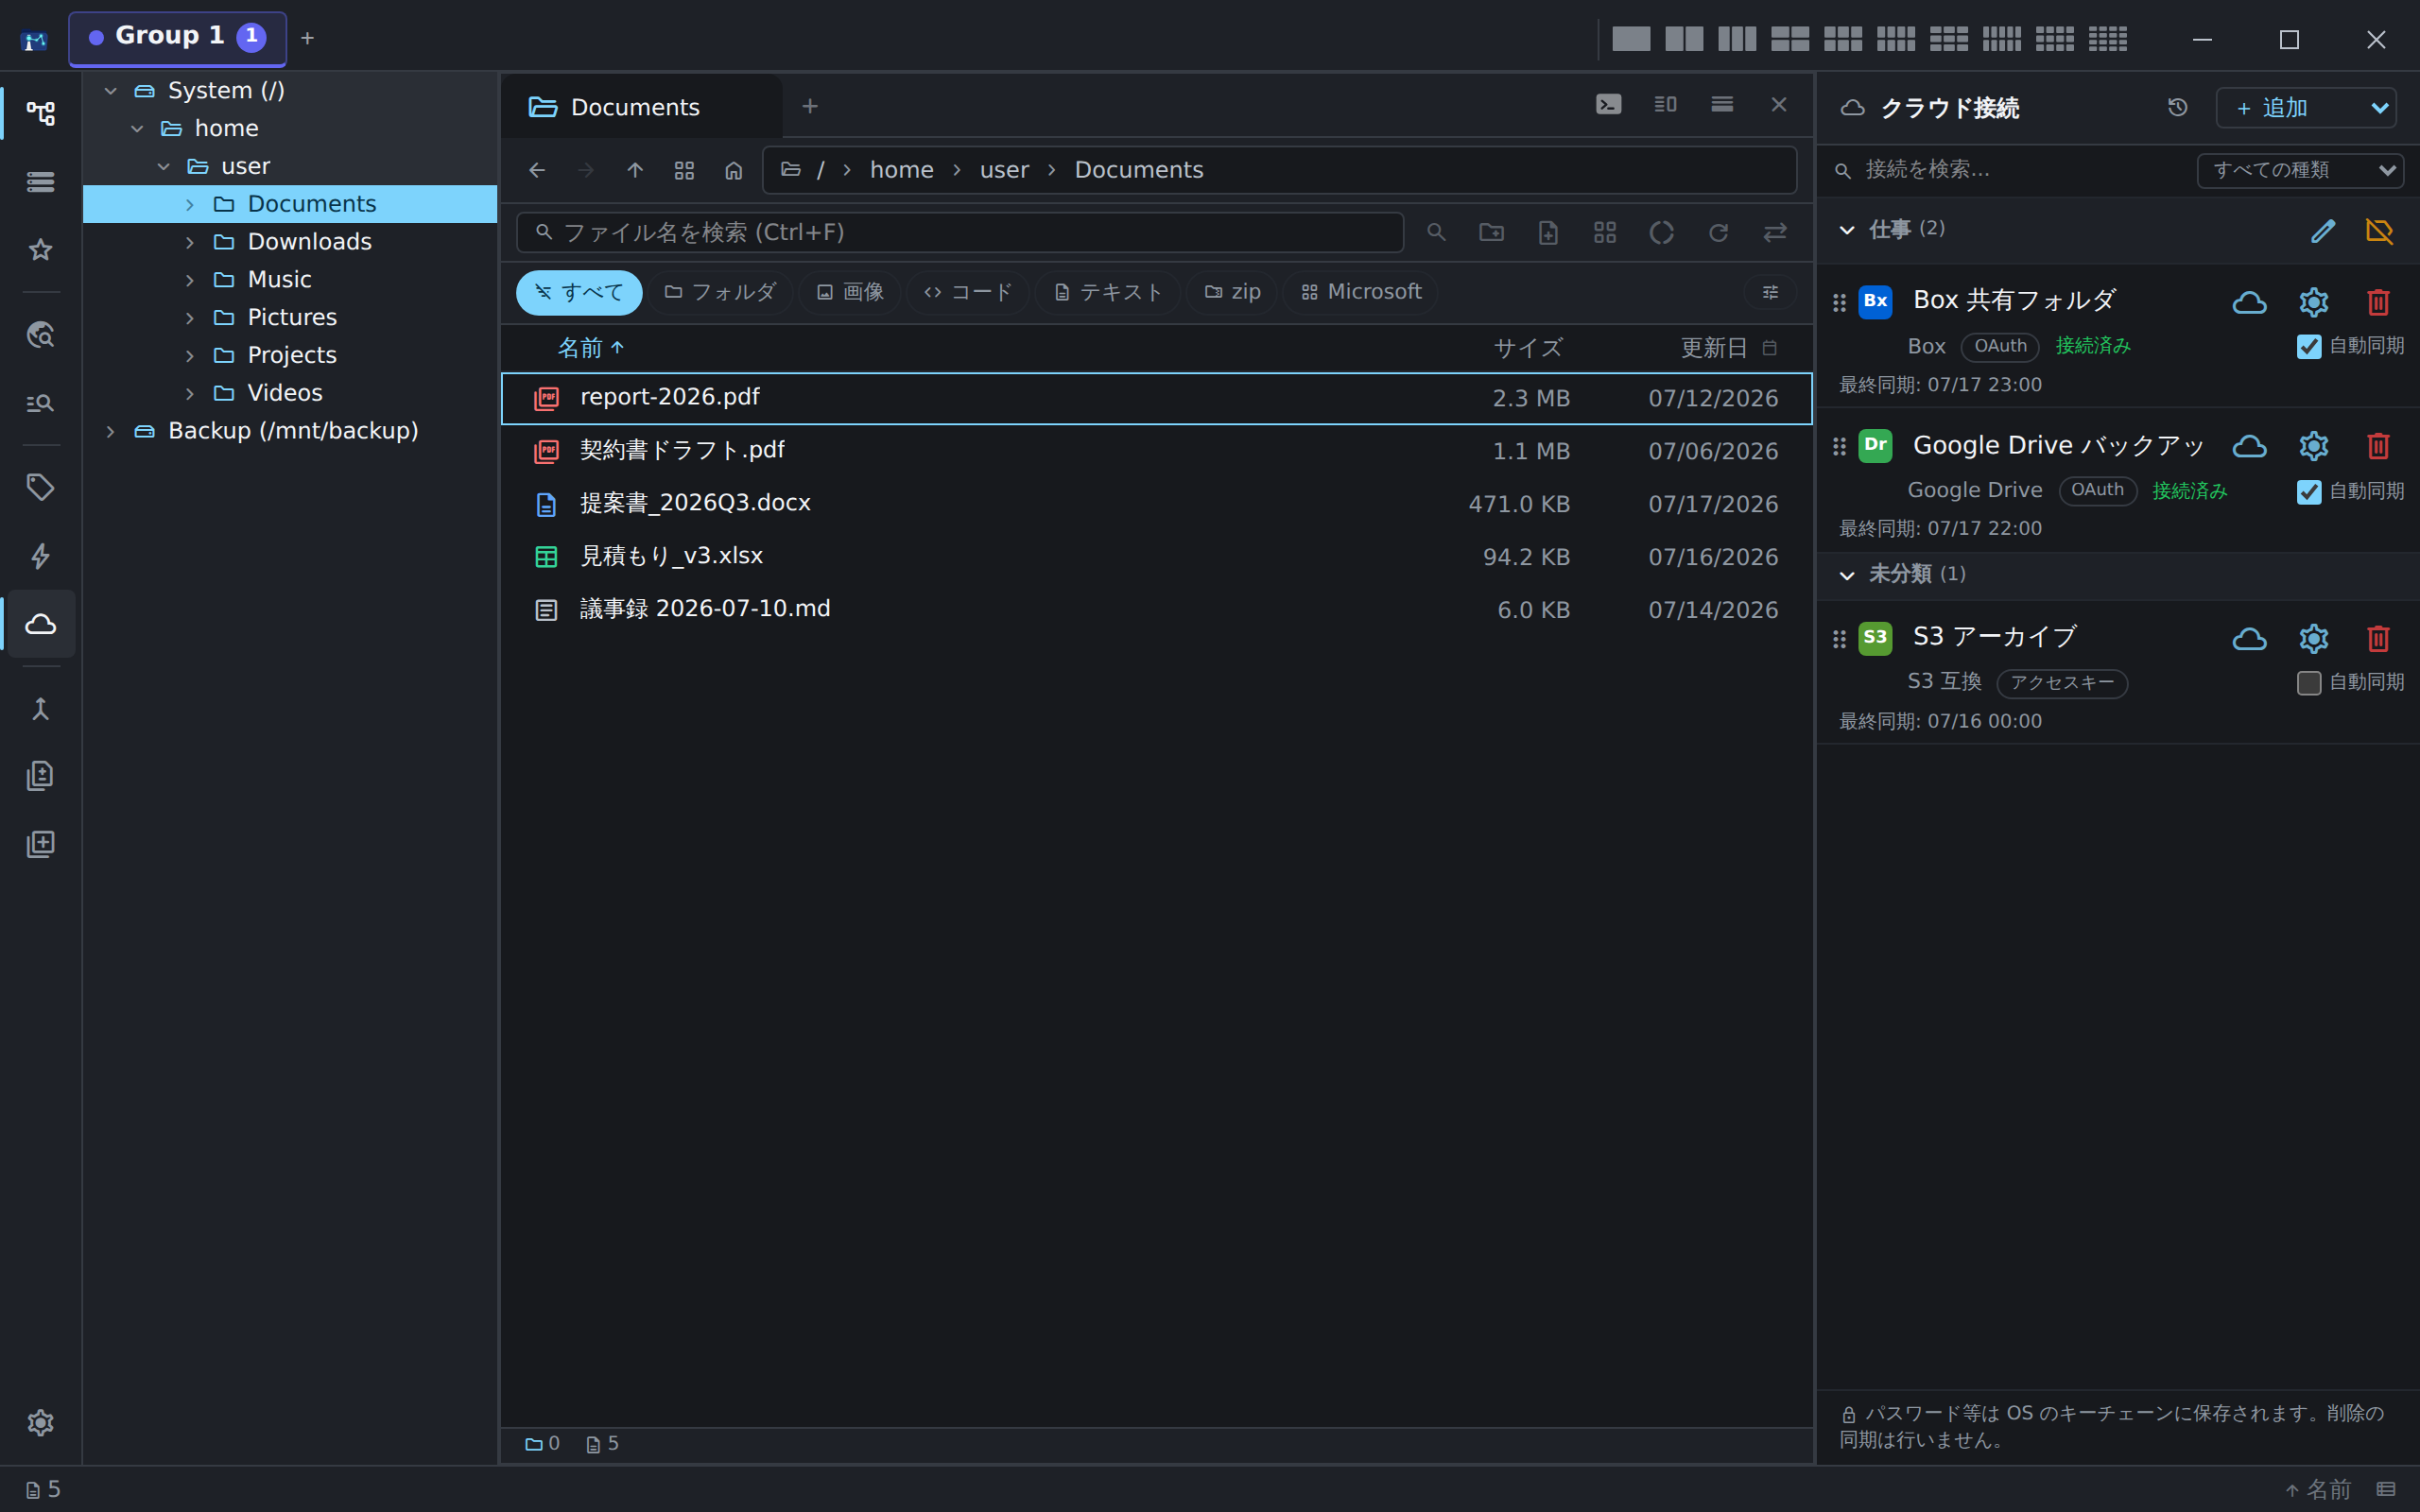This screenshot has width=2420, height=1512.
Task: Sort by 名前 column header
Action: pyautogui.click(x=590, y=348)
